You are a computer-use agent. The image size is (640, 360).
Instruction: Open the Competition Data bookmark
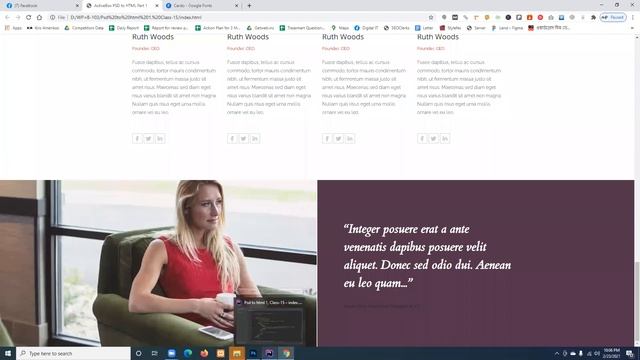click(84, 28)
